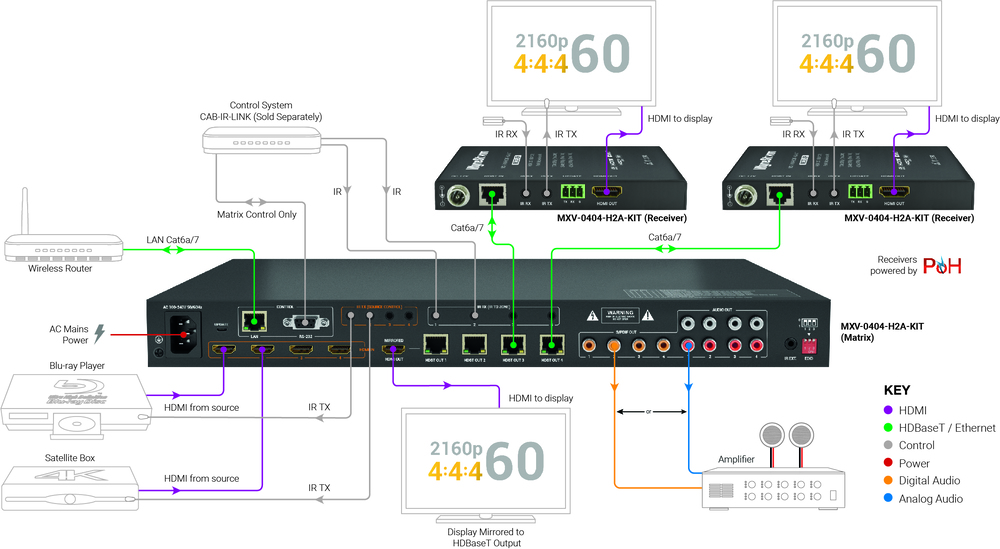Click the IR EXT jack on matrix
This screenshot has width=1000, height=549.
point(791,345)
